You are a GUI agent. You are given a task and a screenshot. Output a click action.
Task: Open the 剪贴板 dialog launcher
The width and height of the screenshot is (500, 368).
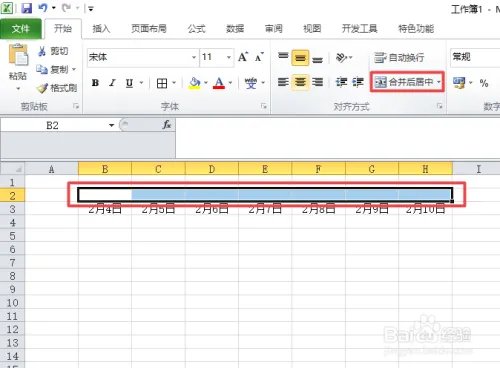[x=76, y=106]
